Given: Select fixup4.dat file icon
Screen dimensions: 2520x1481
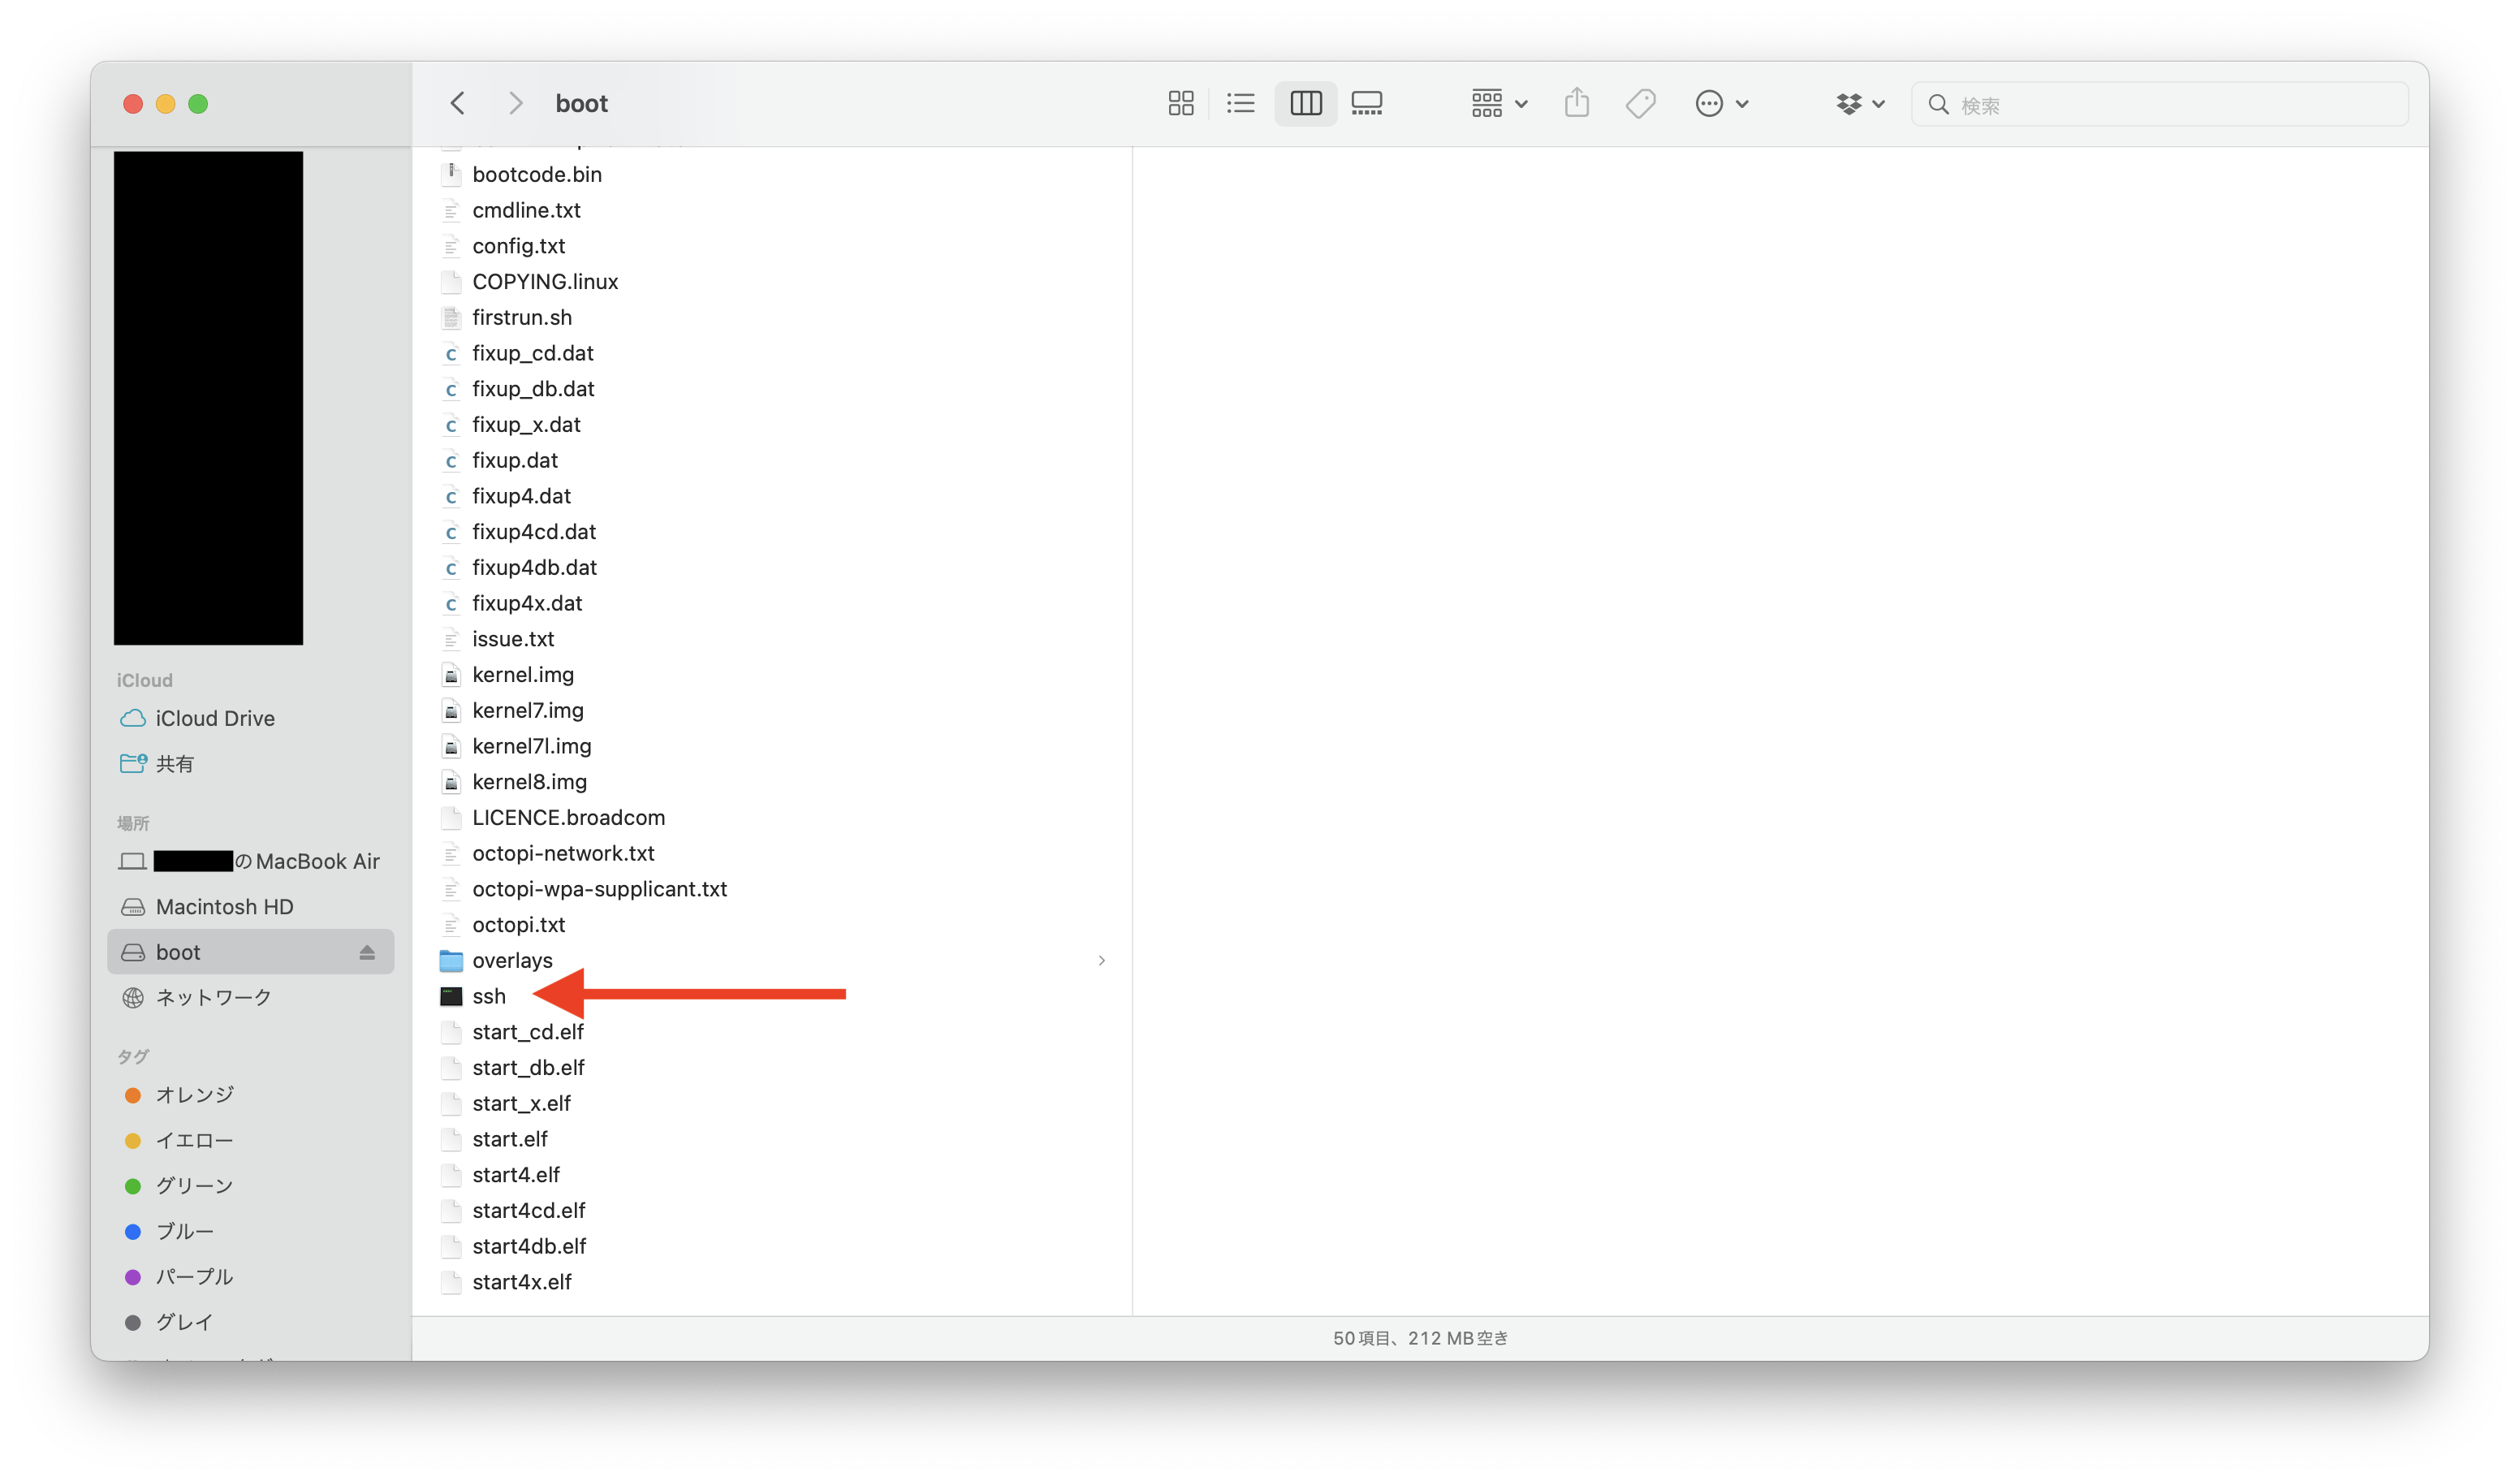Looking at the screenshot, I should pyautogui.click(x=451, y=496).
